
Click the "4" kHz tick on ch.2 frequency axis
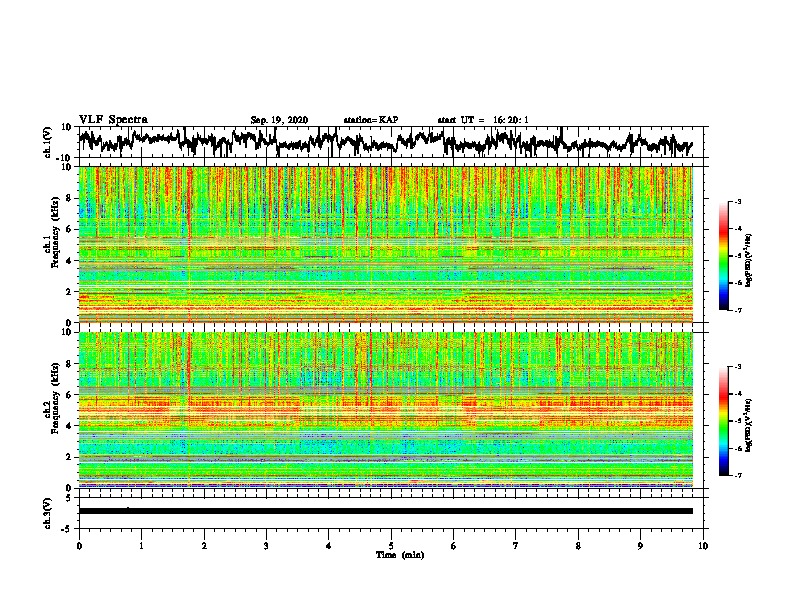(69, 426)
